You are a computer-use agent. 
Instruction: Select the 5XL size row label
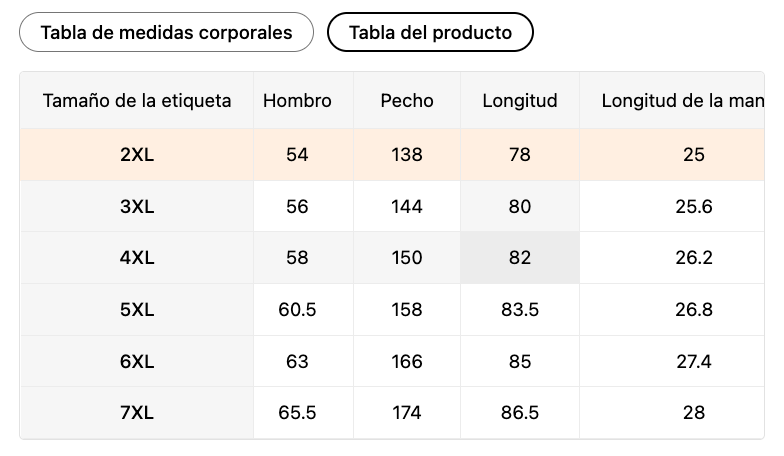click(x=137, y=310)
